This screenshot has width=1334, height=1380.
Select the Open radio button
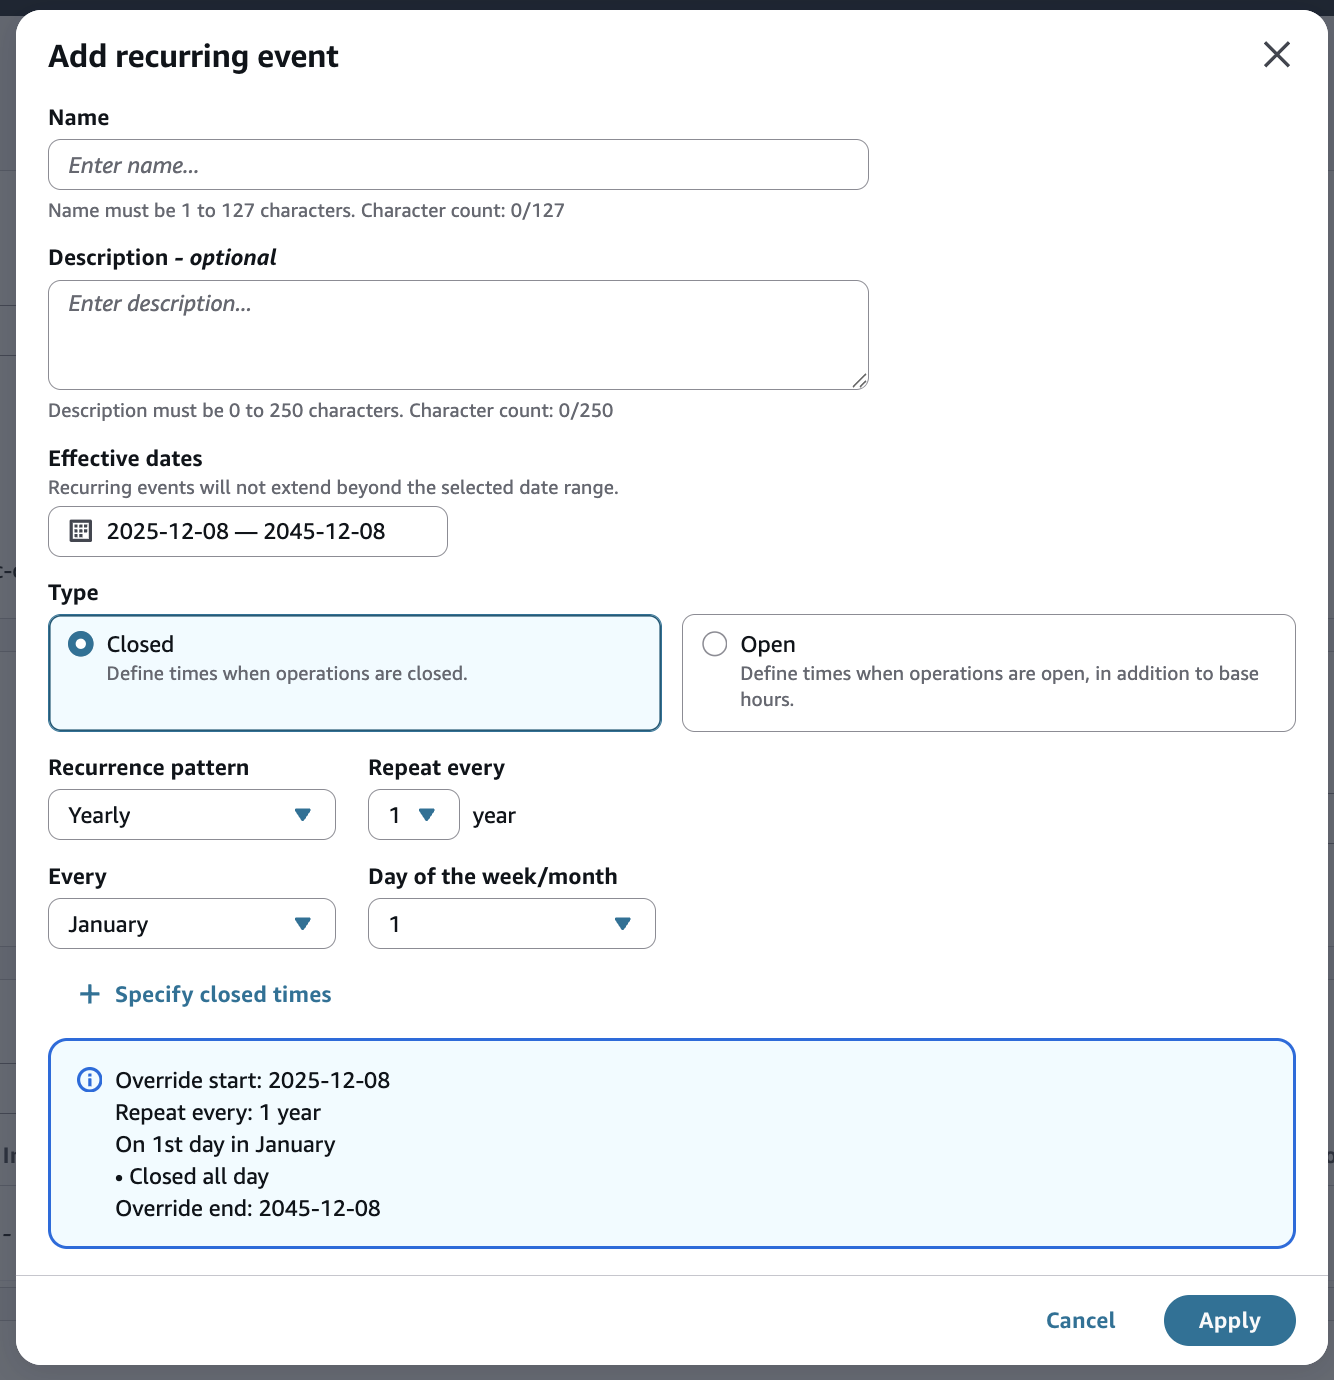[714, 644]
